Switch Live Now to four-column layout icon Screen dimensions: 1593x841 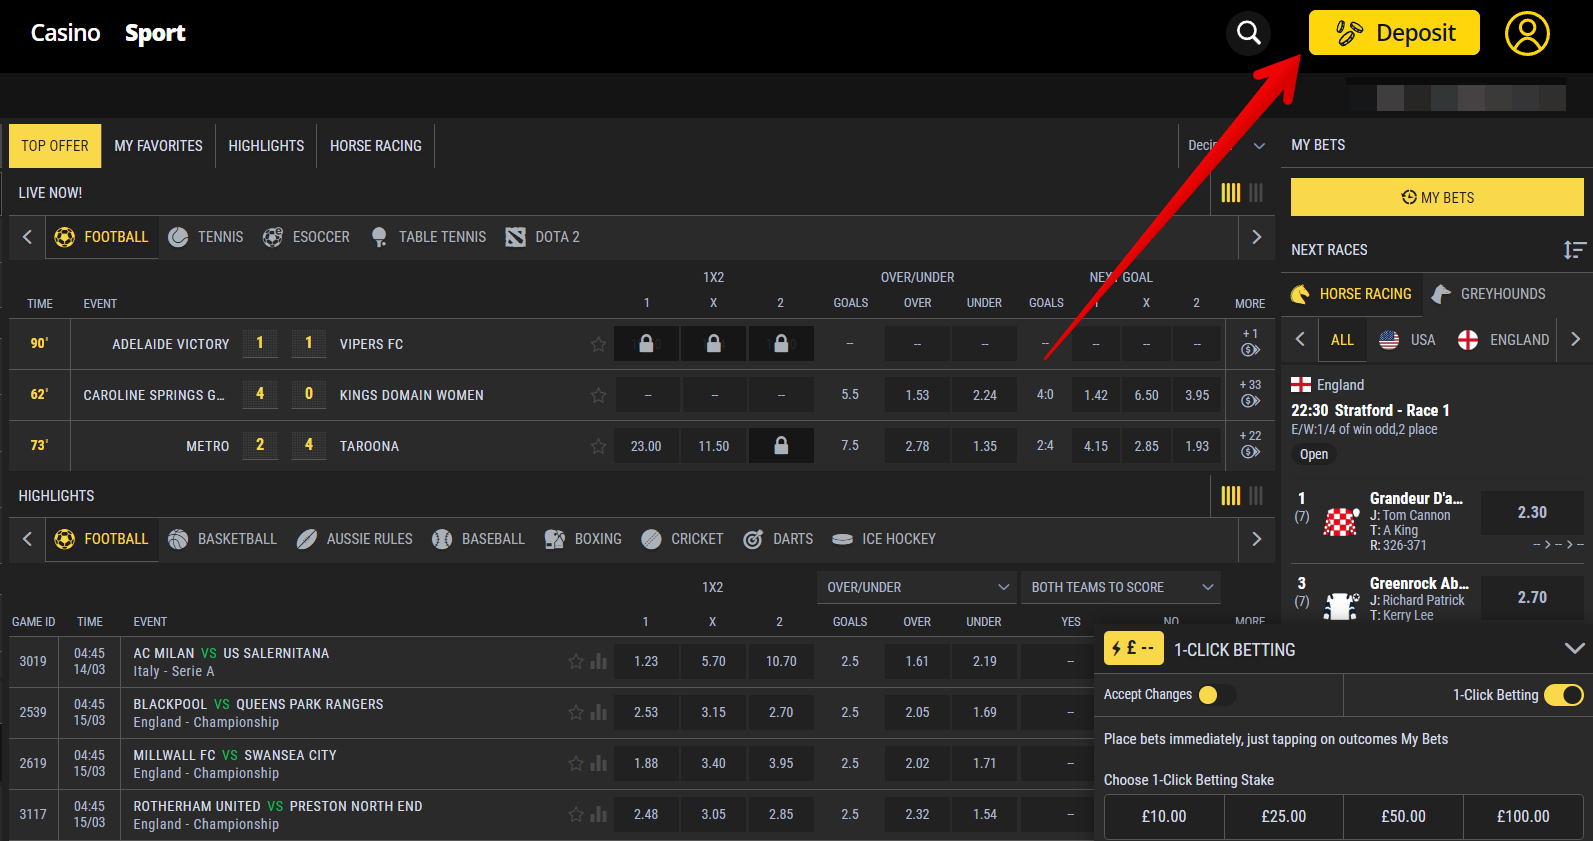1231,192
